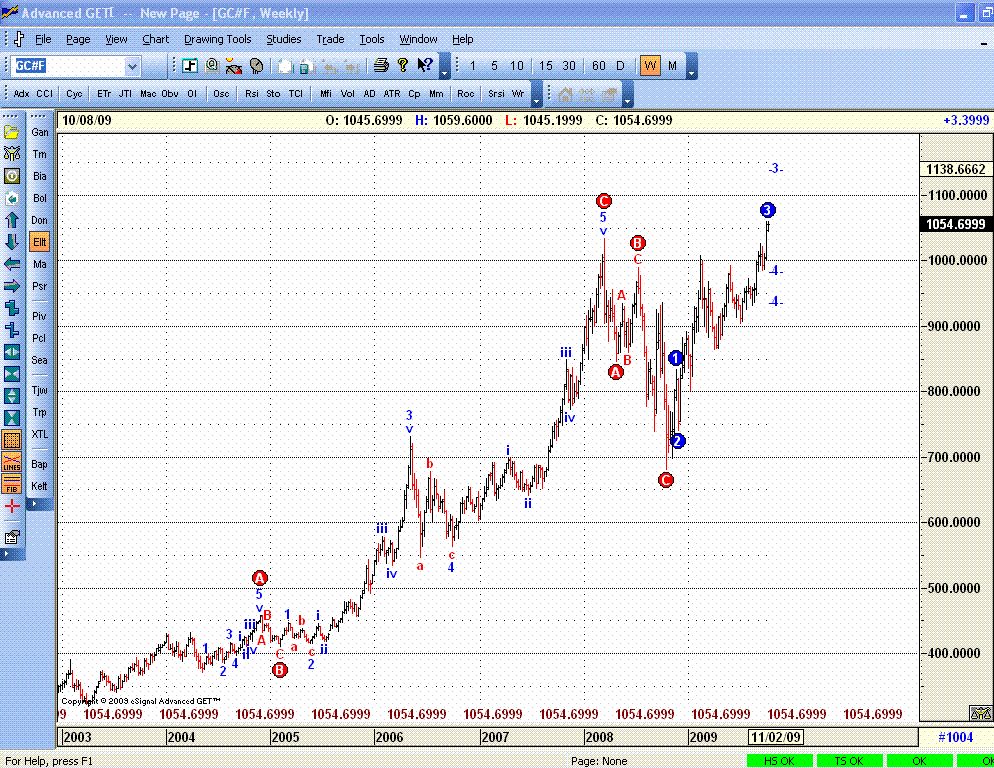Toggle the XTL study button
The height and width of the screenshot is (768, 994).
tap(39, 434)
